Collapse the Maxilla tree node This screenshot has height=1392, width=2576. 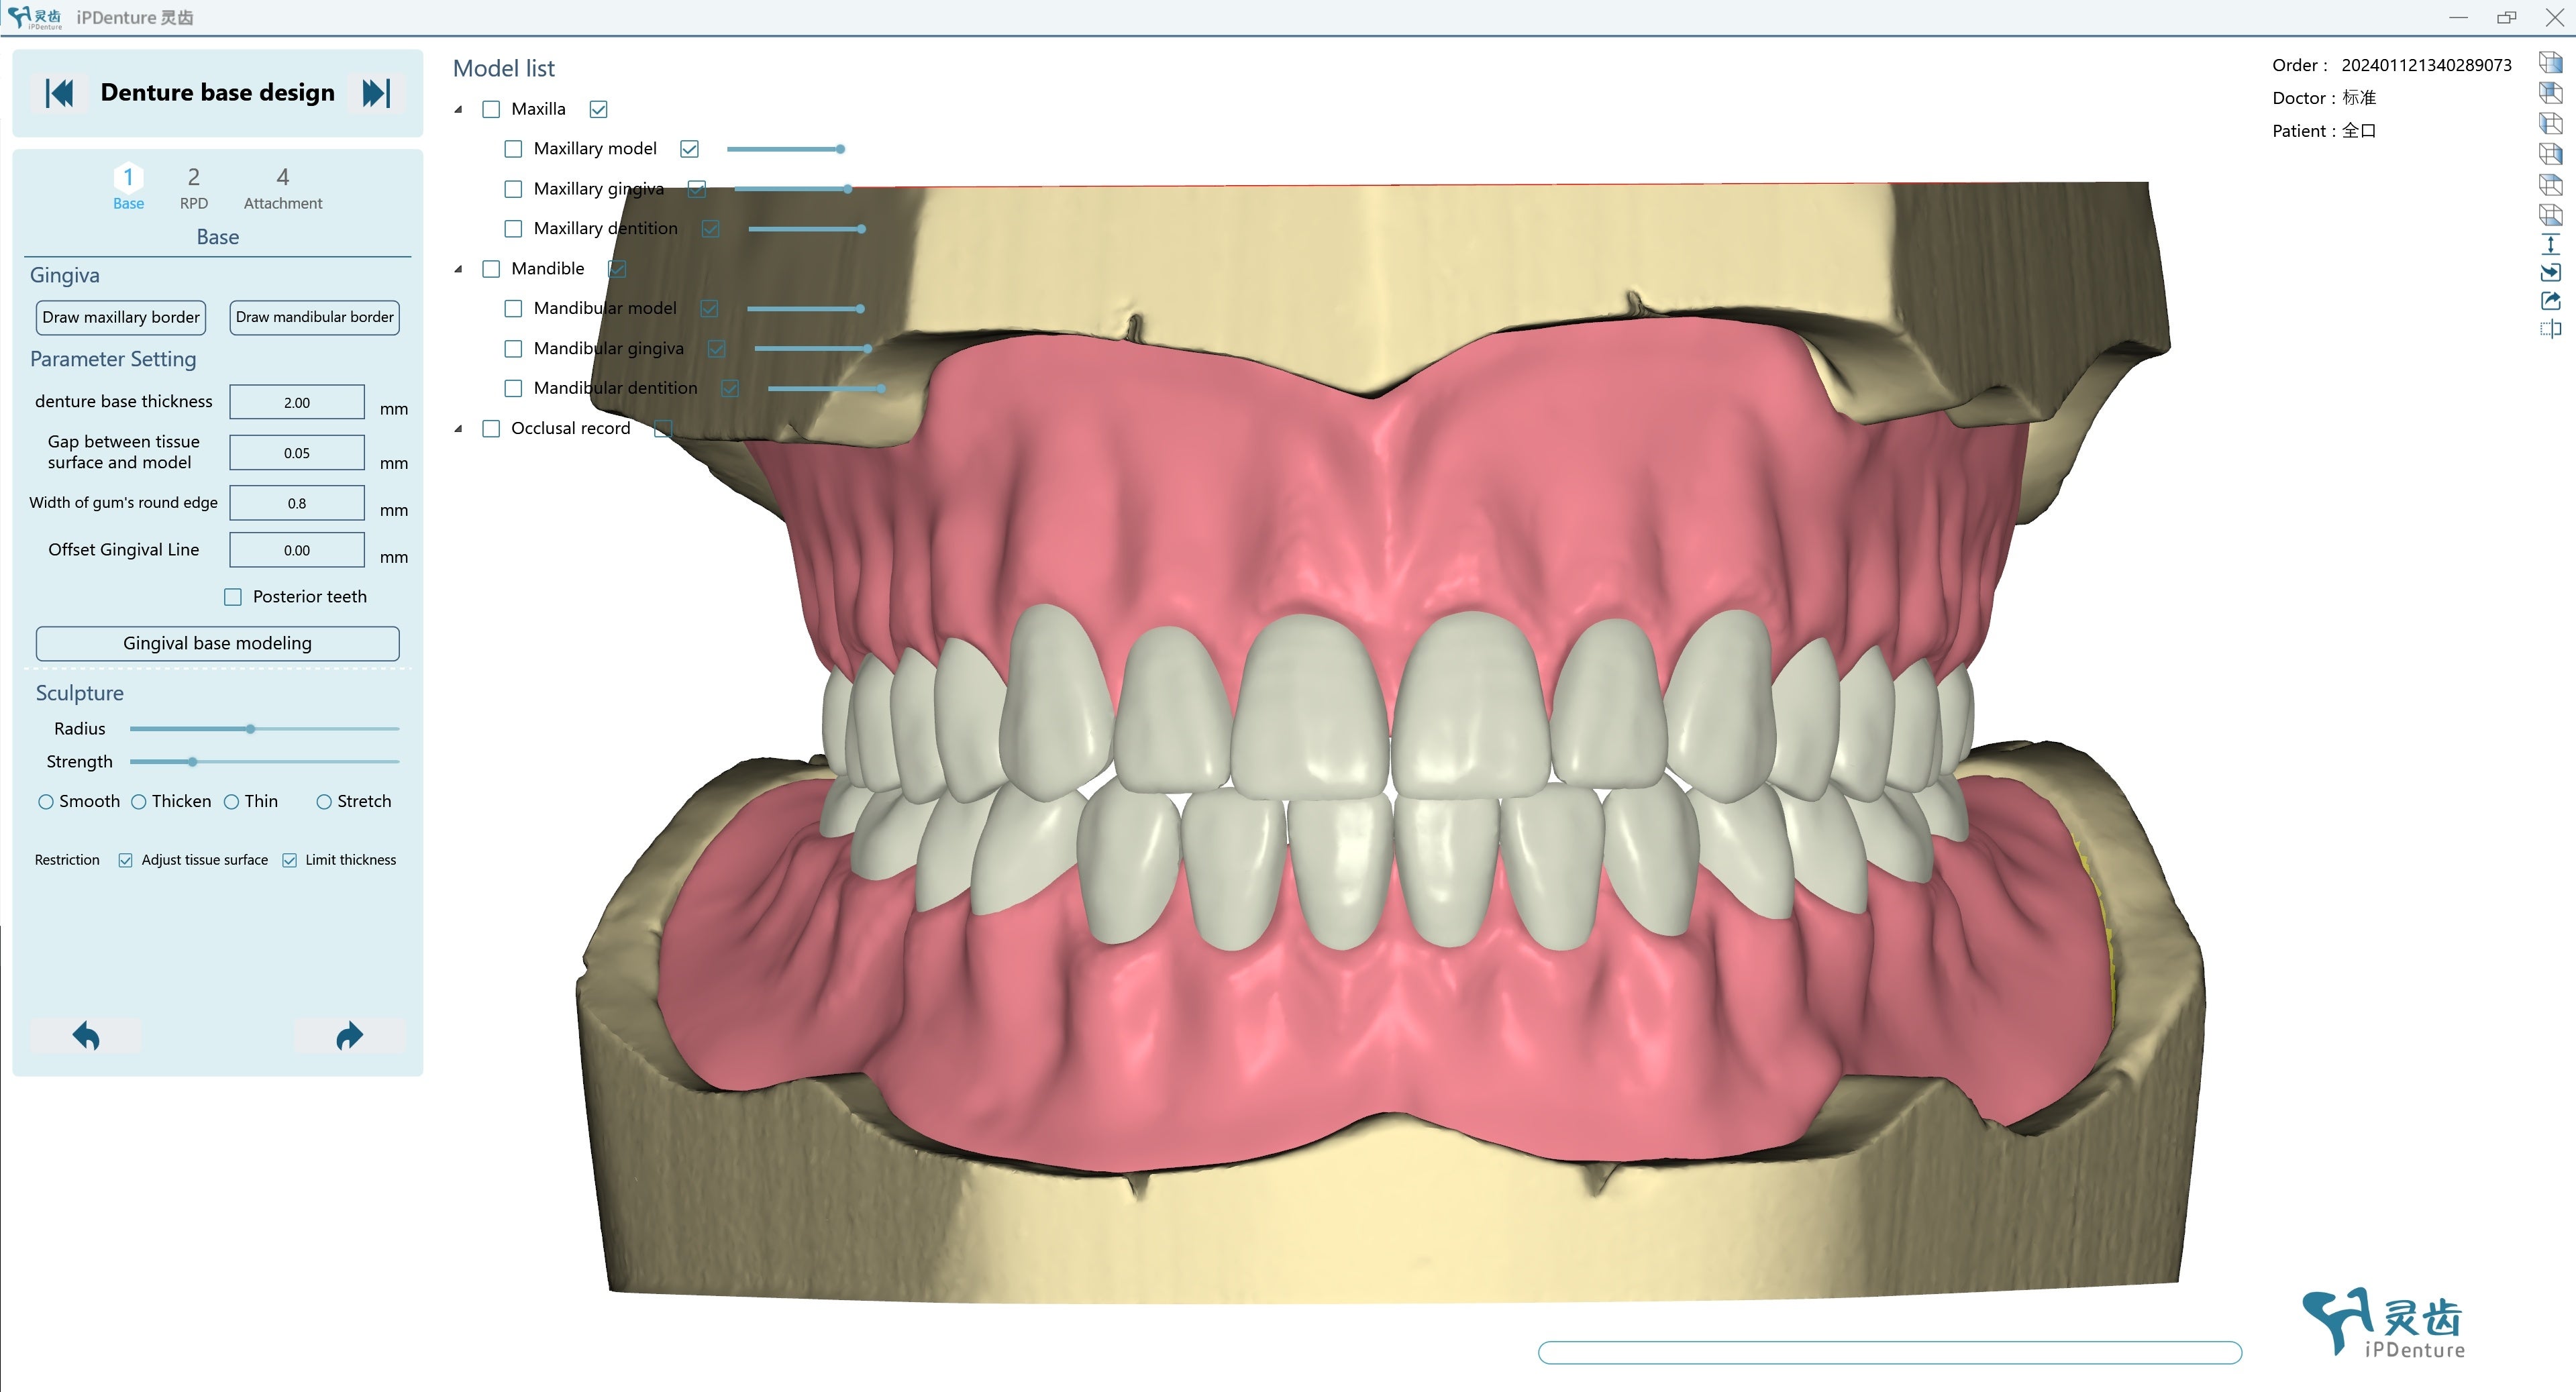[459, 109]
